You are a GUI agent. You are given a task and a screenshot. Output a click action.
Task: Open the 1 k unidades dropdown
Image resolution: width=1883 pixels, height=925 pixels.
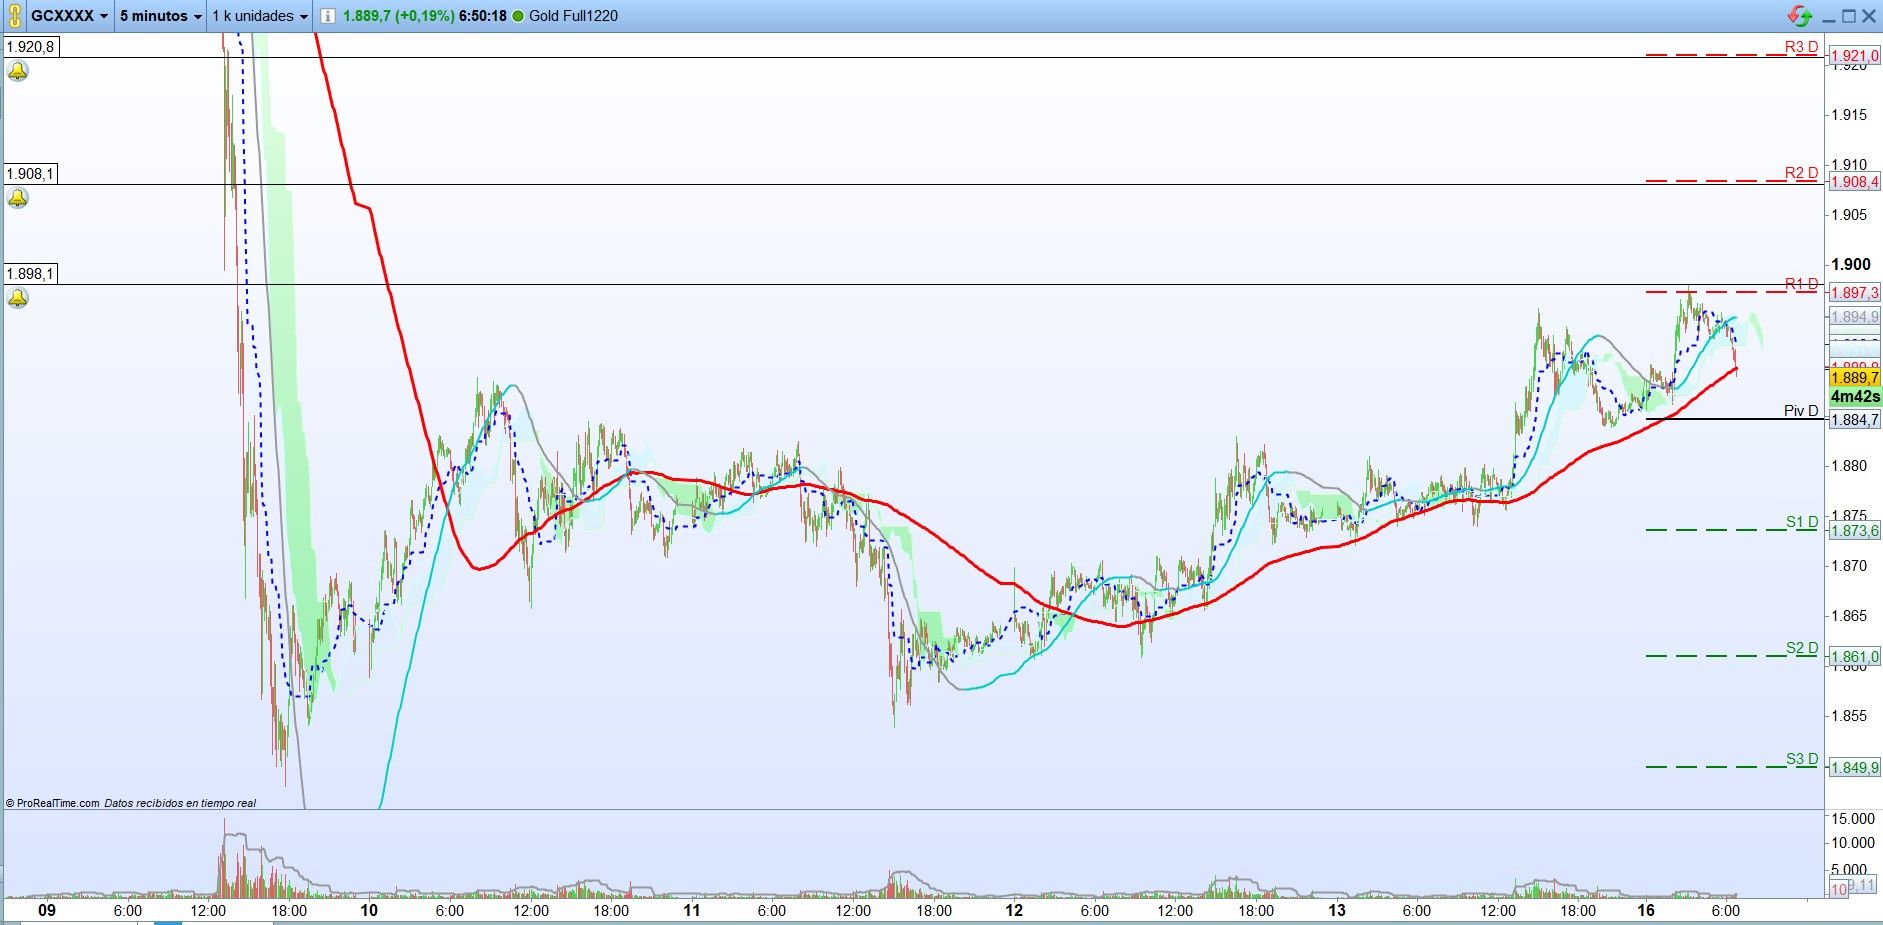click(260, 16)
